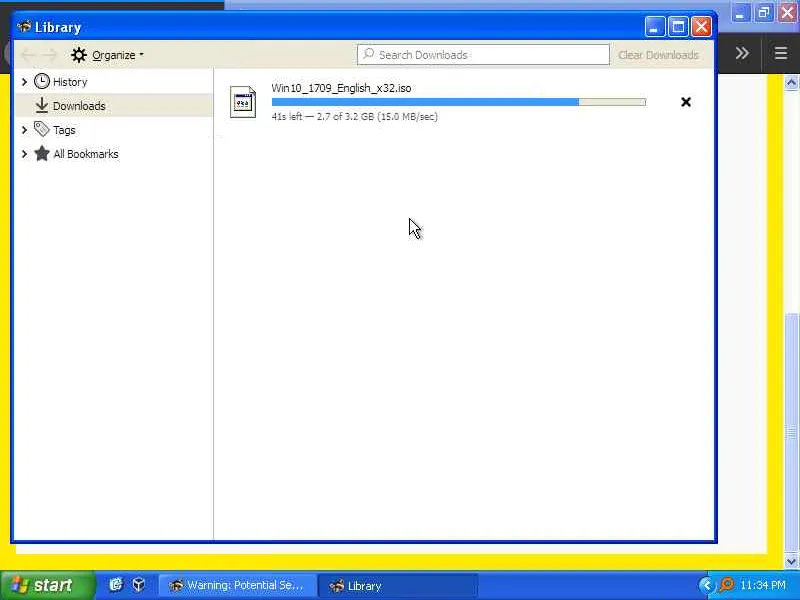This screenshot has width=800, height=600.
Task: Open browser overflow chevron menu behind Library
Action: pyautogui.click(x=742, y=53)
